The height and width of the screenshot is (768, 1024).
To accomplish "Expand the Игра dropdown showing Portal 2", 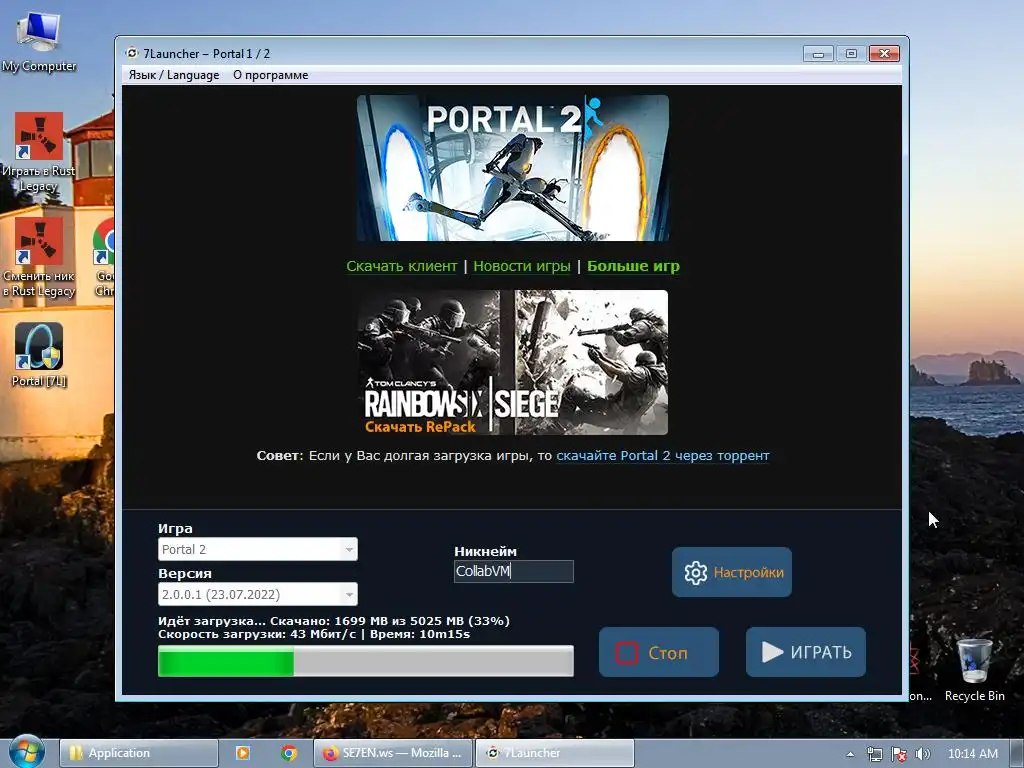I will (x=258, y=549).
